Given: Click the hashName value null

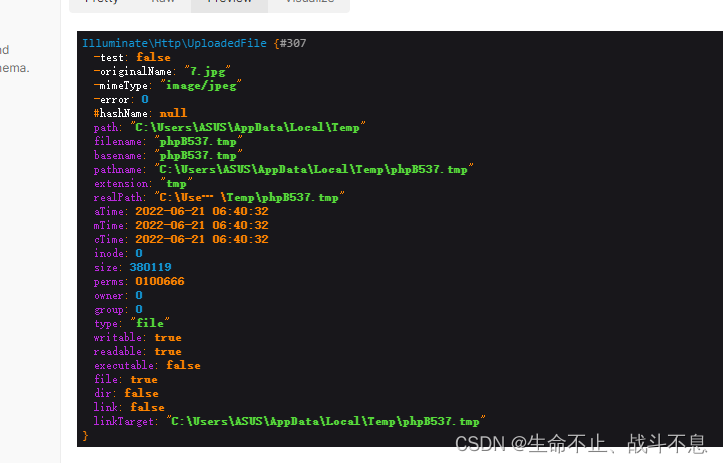Looking at the screenshot, I should point(173,113).
